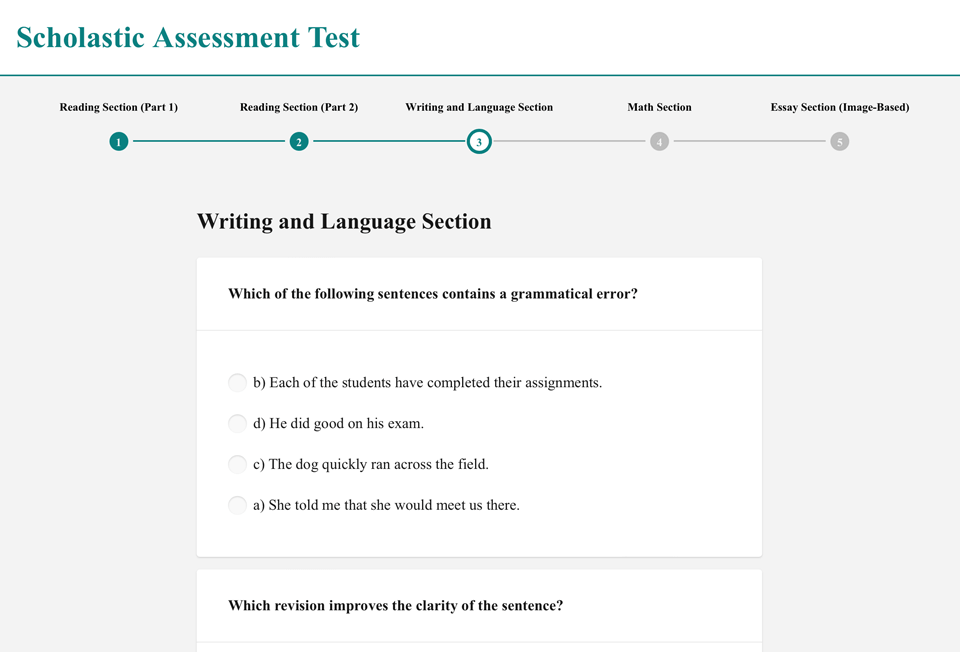Click the Scholastic Assessment Test title
The width and height of the screenshot is (960, 652).
point(188,38)
